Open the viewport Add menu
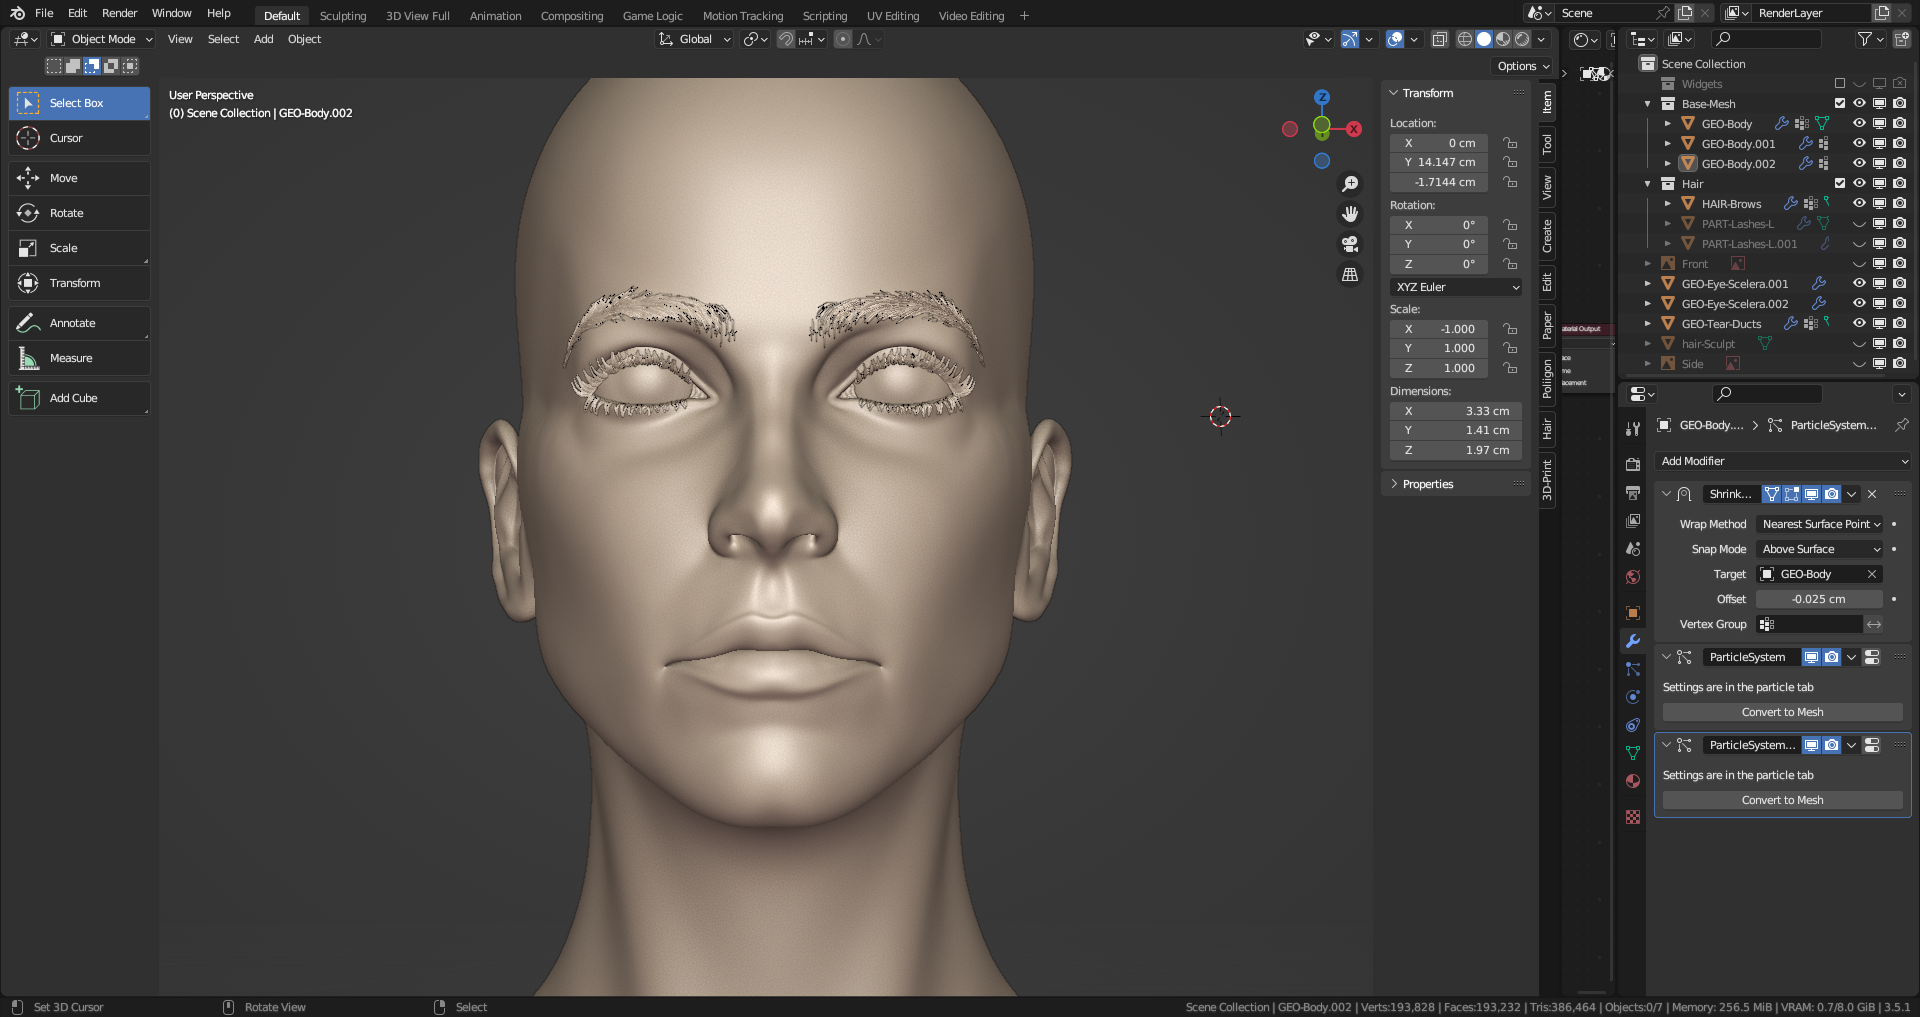The height and width of the screenshot is (1017, 1920). pos(263,39)
